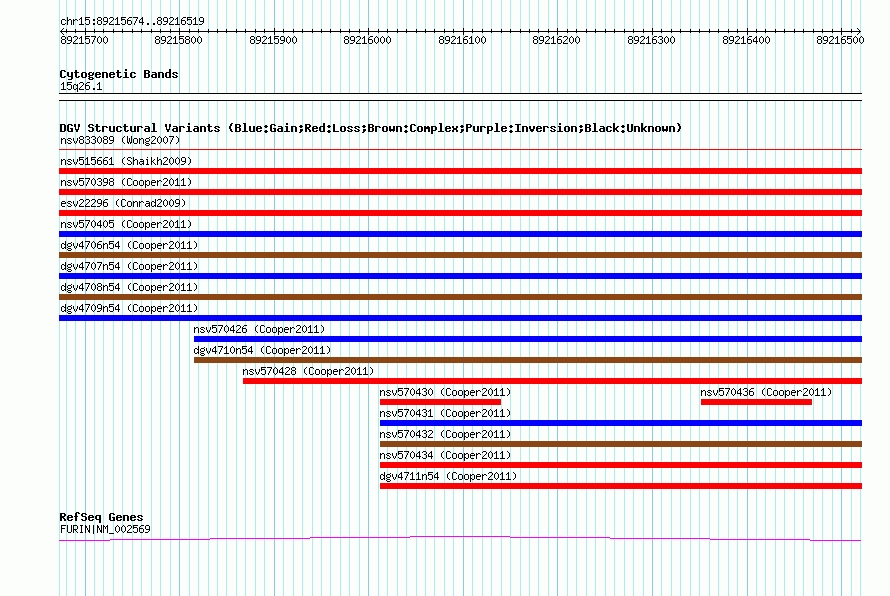890x596 pixels.
Task: Click the Cytogenetic Bands track heading
Action: click(119, 74)
